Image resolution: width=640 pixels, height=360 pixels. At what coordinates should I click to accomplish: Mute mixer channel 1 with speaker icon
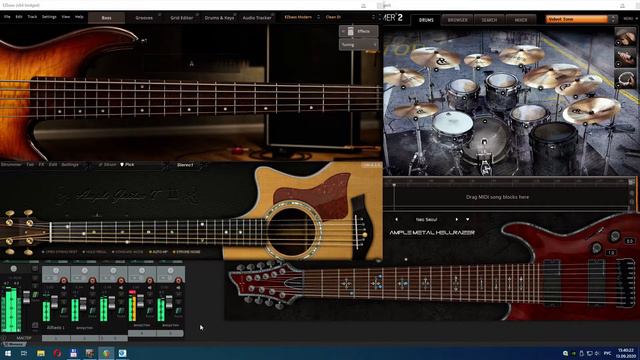coord(64,288)
